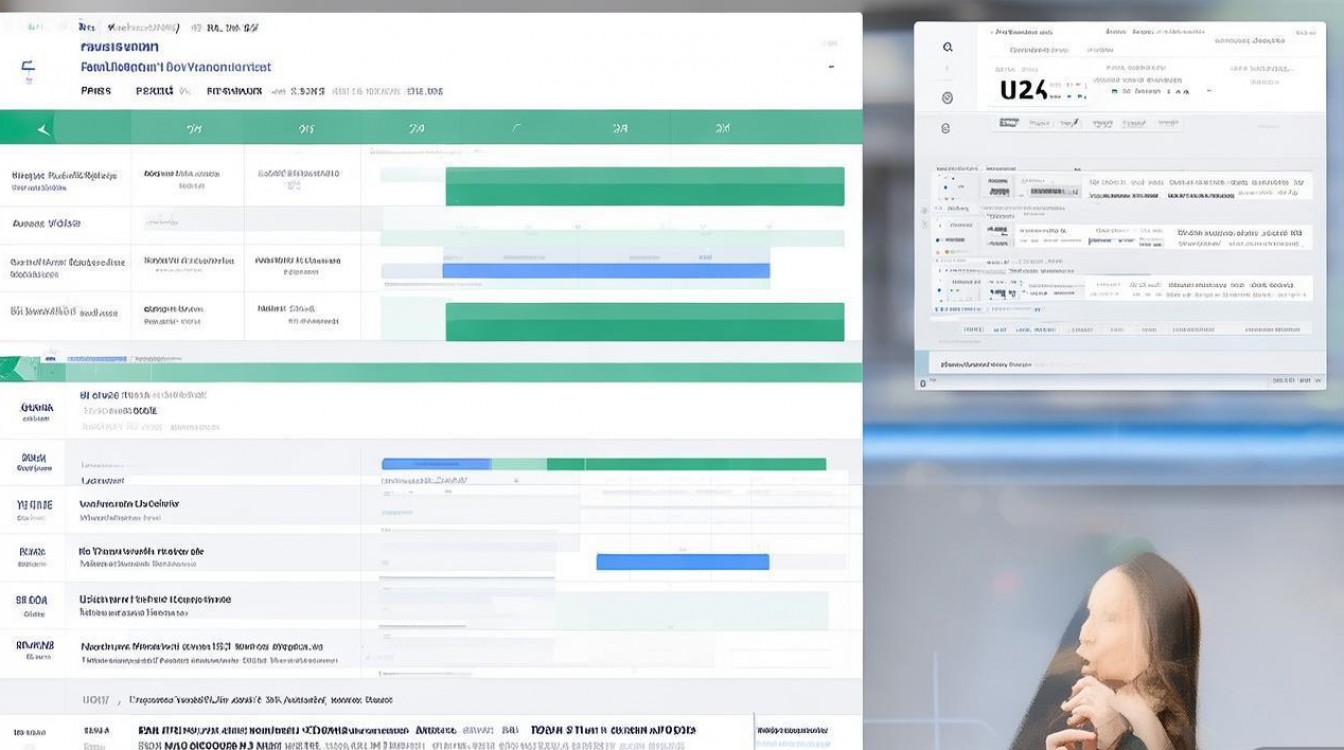
Task: Click the small icon left of the page title
Action: pyautogui.click(x=27, y=69)
